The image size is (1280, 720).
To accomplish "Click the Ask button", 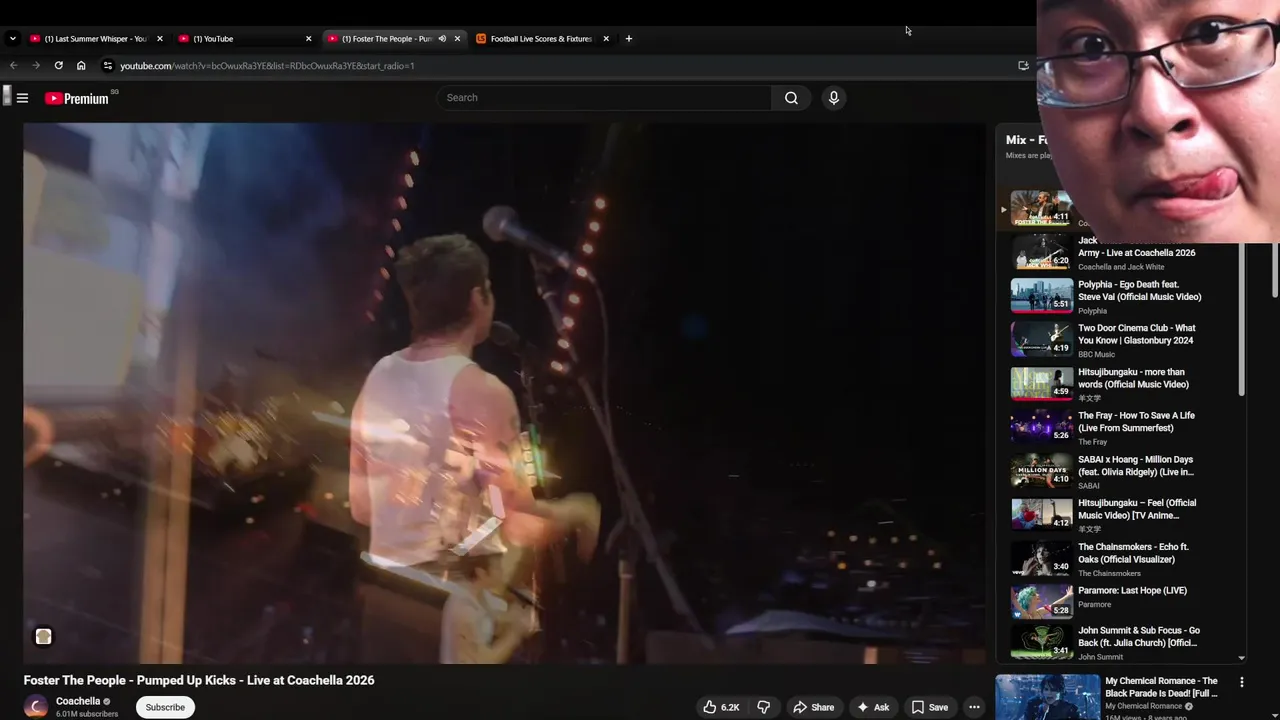I will tap(872, 707).
